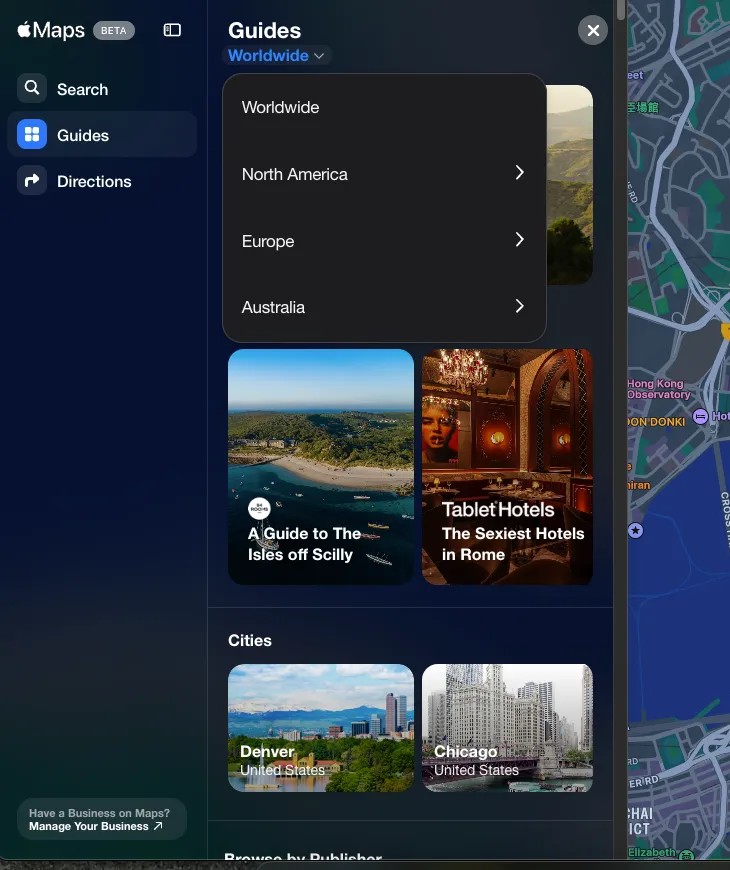This screenshot has height=870, width=730.
Task: Open the Denver city guide
Action: pyautogui.click(x=320, y=727)
